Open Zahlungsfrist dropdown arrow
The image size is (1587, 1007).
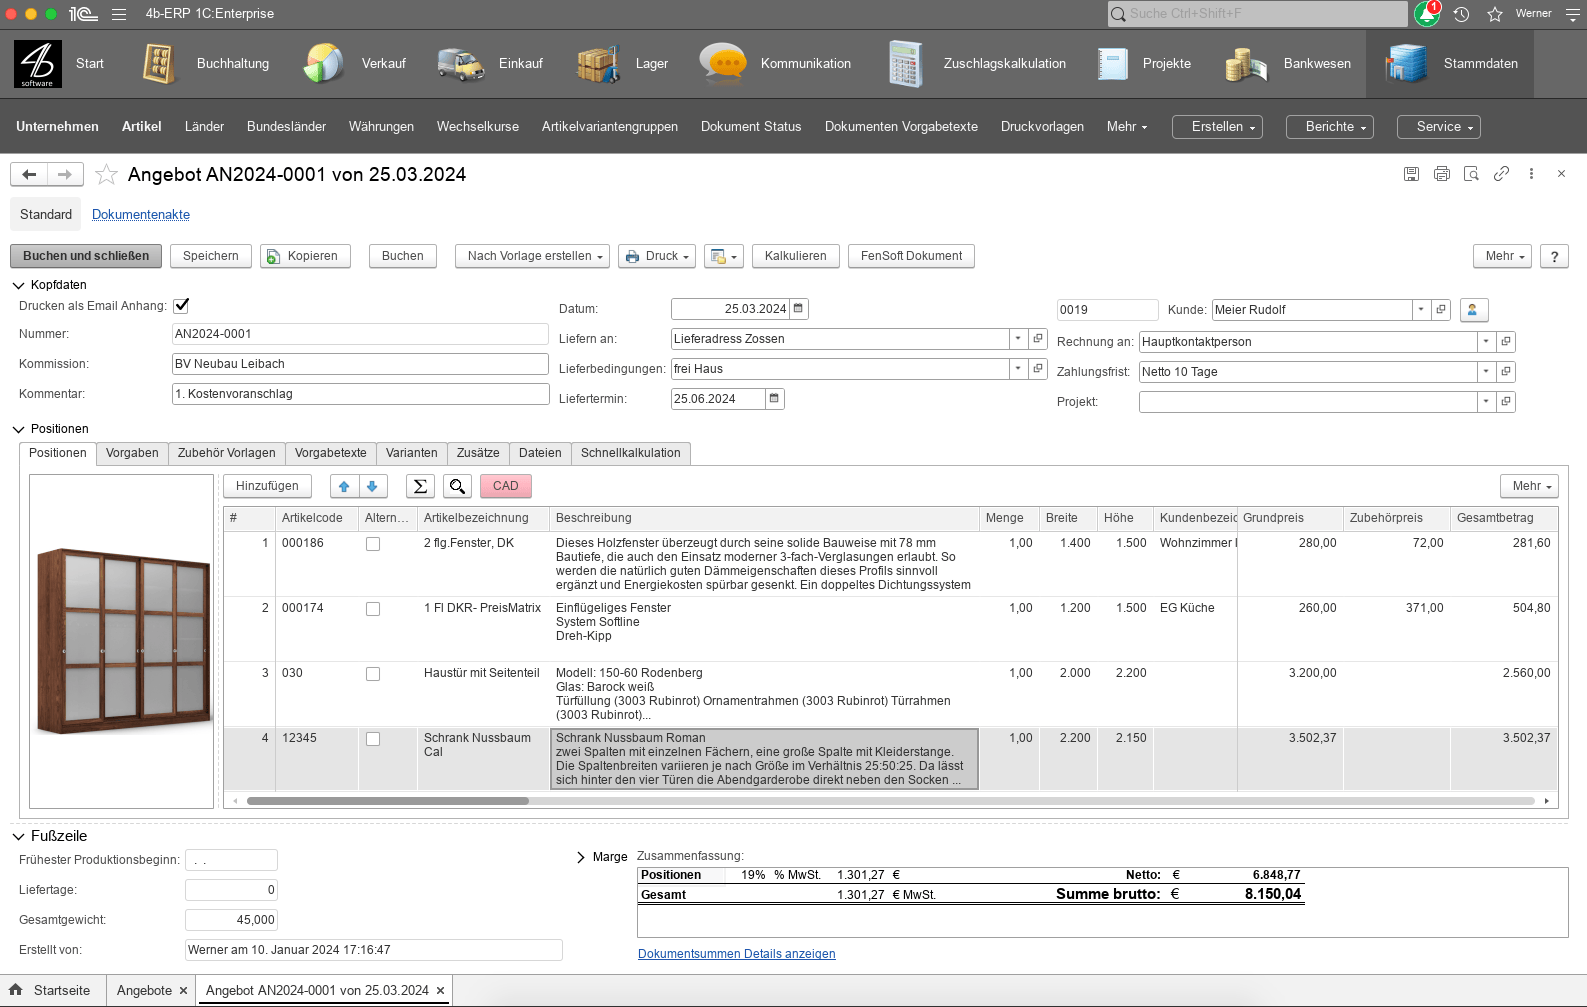tap(1486, 372)
